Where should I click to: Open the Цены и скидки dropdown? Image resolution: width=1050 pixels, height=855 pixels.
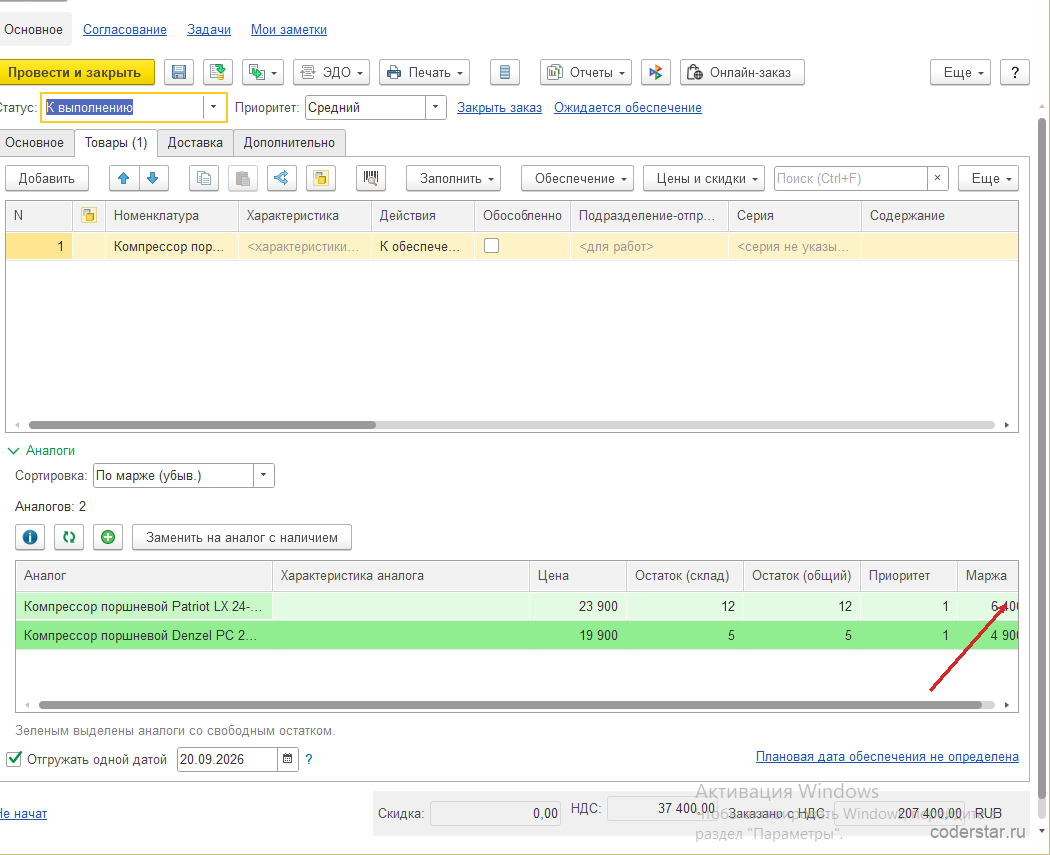coord(706,178)
